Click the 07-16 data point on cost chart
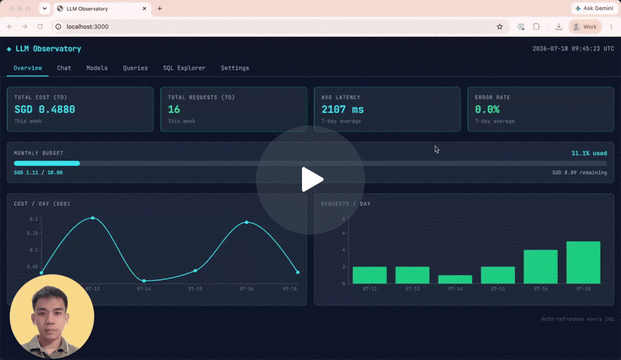The height and width of the screenshot is (360, 621). point(247,222)
